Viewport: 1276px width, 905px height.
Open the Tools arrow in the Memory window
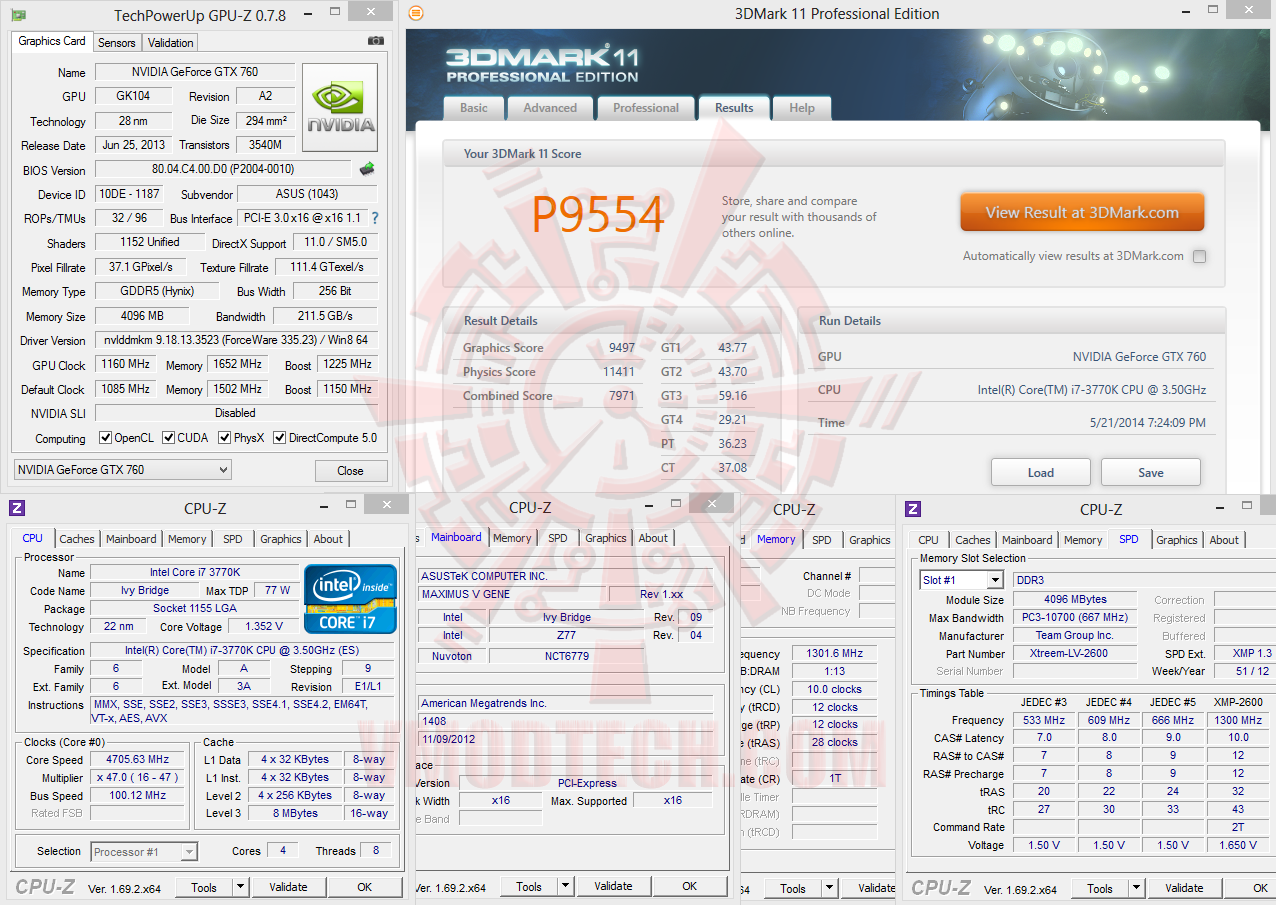829,888
